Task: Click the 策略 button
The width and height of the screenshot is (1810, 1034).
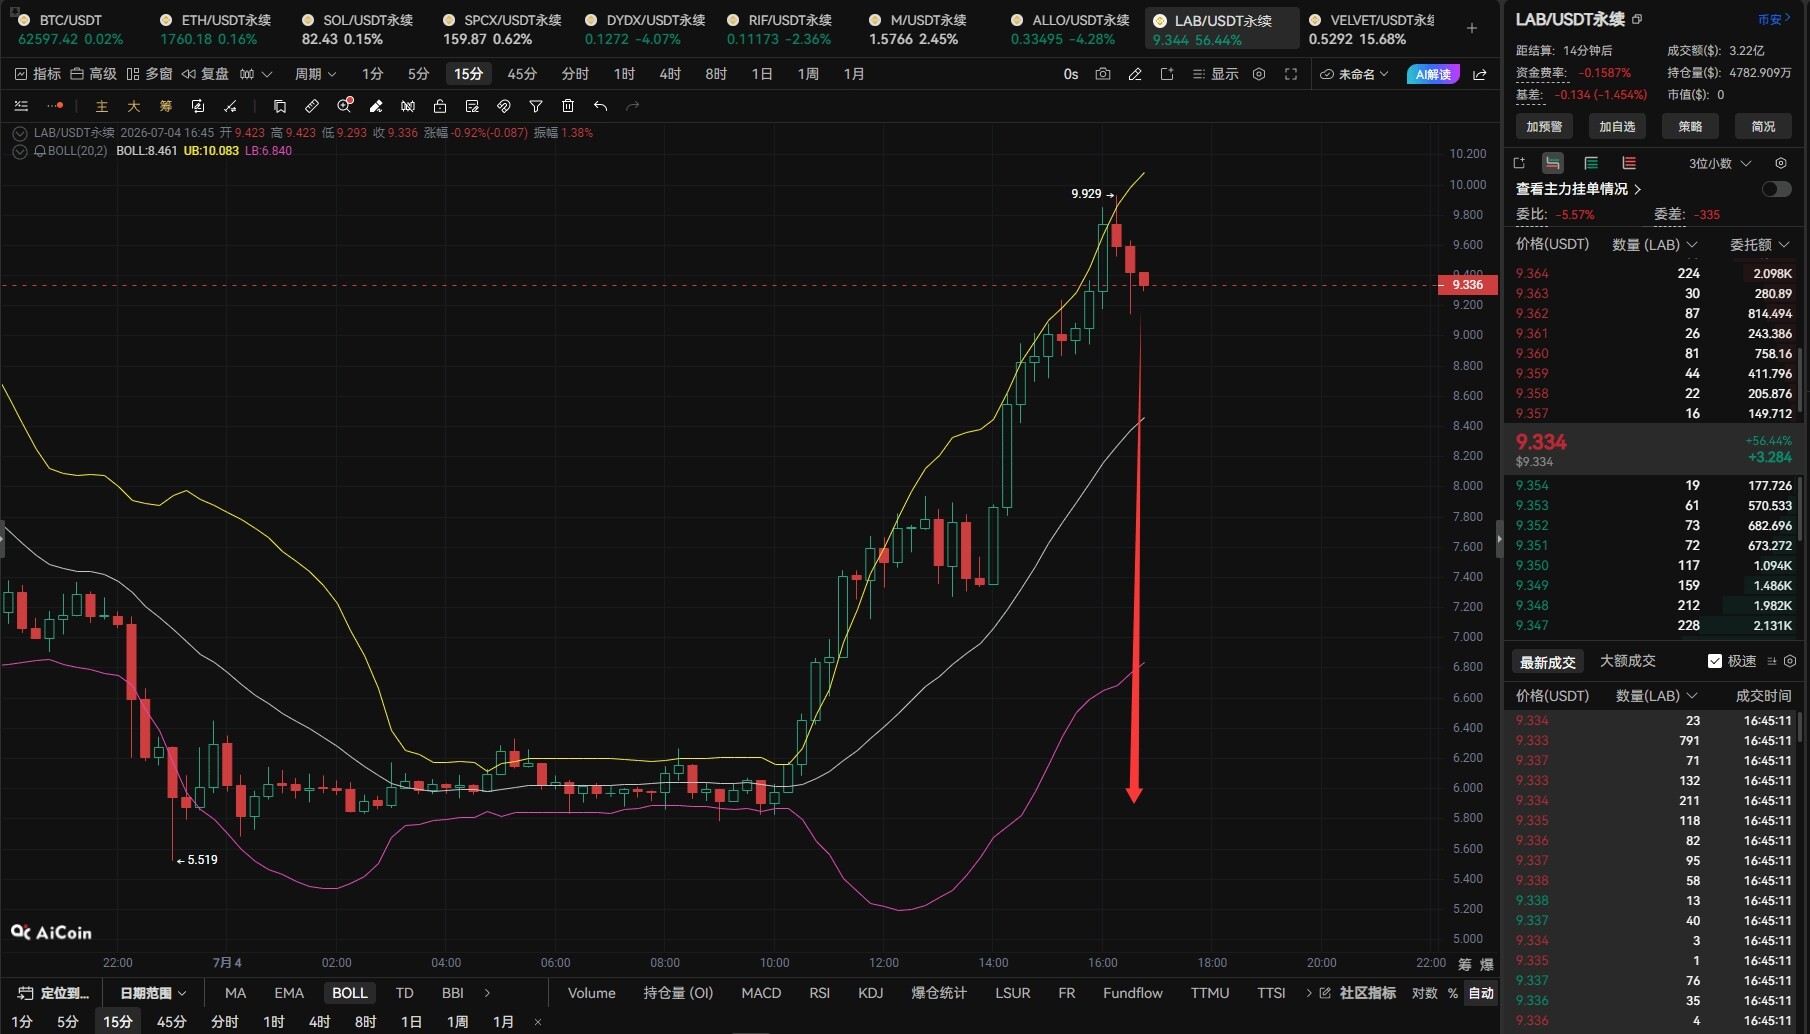Action: click(1690, 126)
